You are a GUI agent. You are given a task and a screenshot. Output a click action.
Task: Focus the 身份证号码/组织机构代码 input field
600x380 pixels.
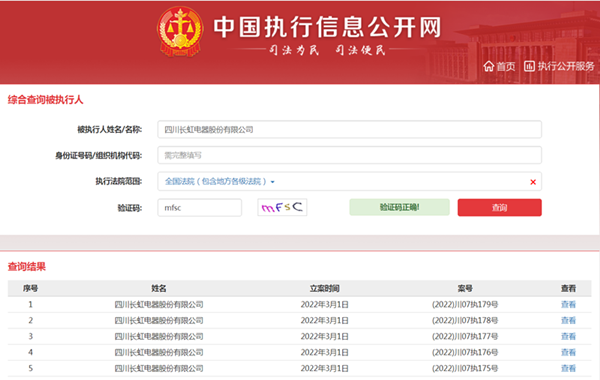[x=349, y=155]
